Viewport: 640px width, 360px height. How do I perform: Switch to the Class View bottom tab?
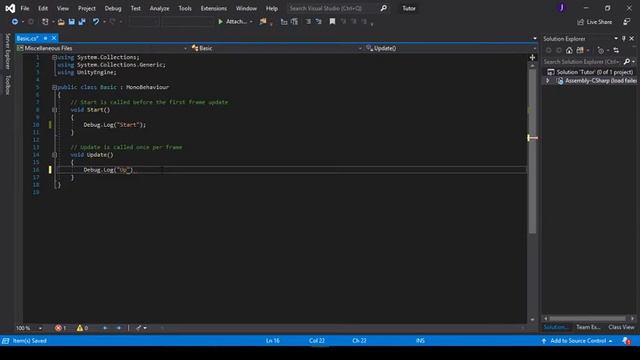(x=621, y=327)
